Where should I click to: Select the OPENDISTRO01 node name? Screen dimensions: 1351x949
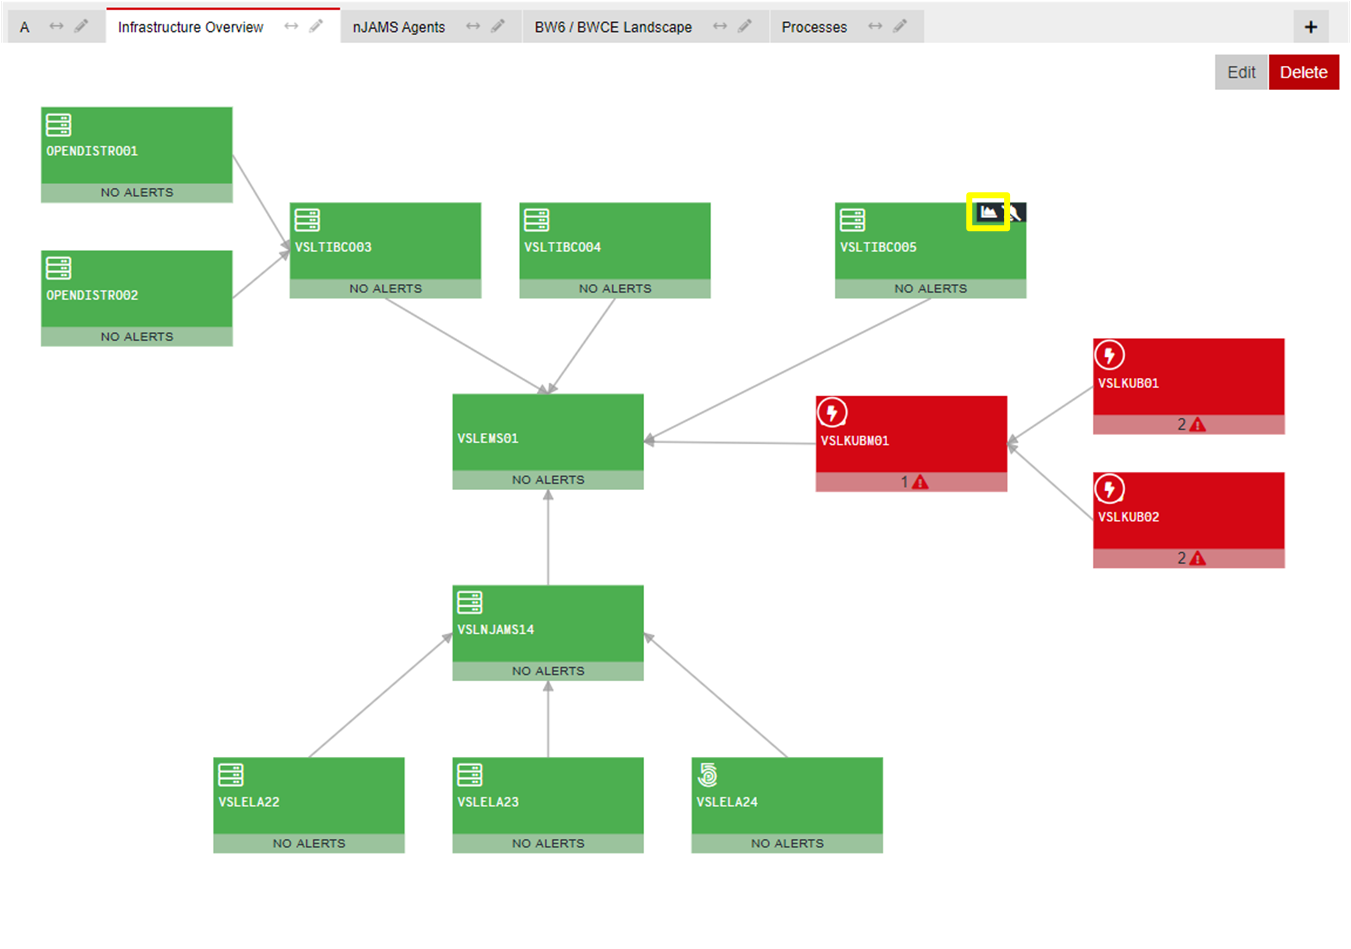[92, 151]
